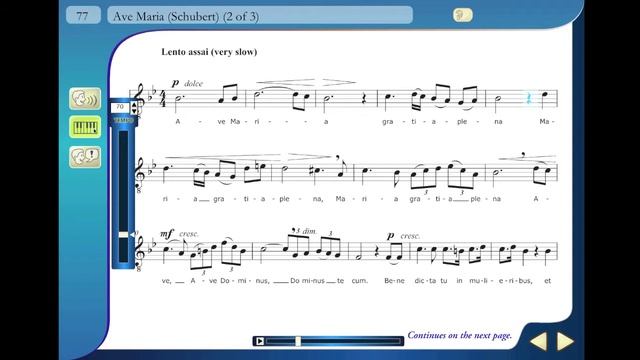Click the vertical tempo slider handle
640x360 pixels.
[123, 235]
